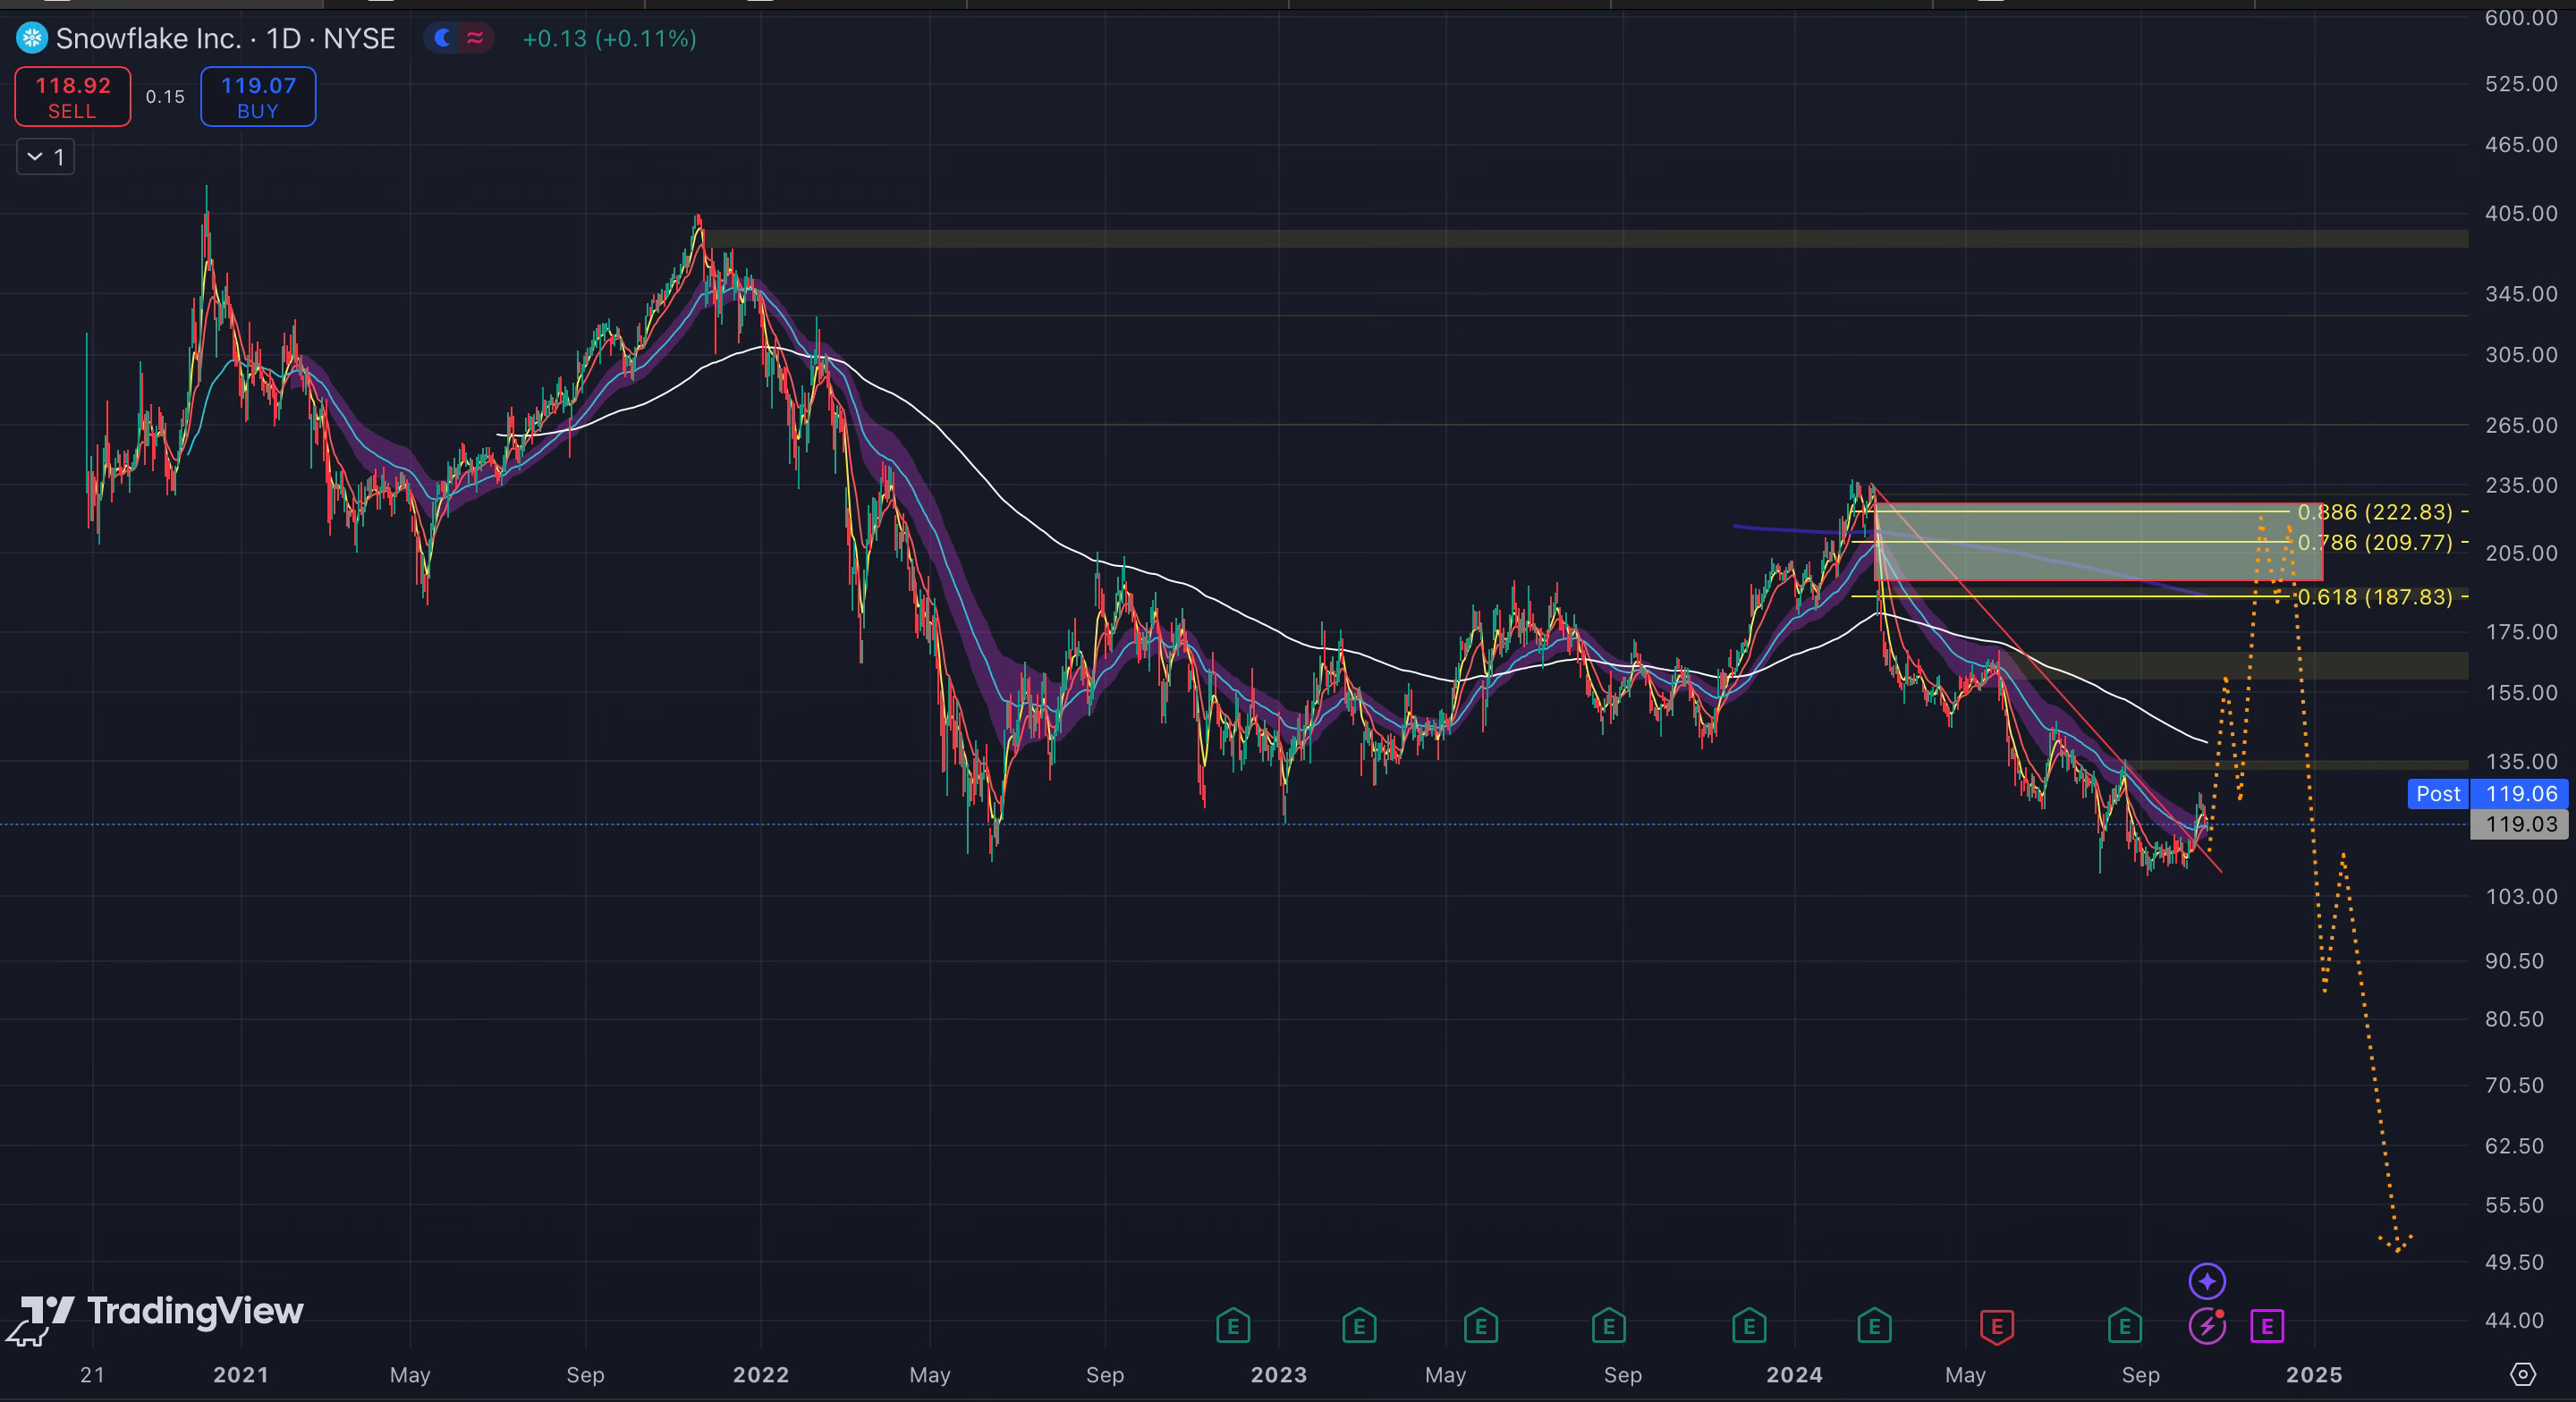Click the pink data-delay wavy icon

(475, 38)
